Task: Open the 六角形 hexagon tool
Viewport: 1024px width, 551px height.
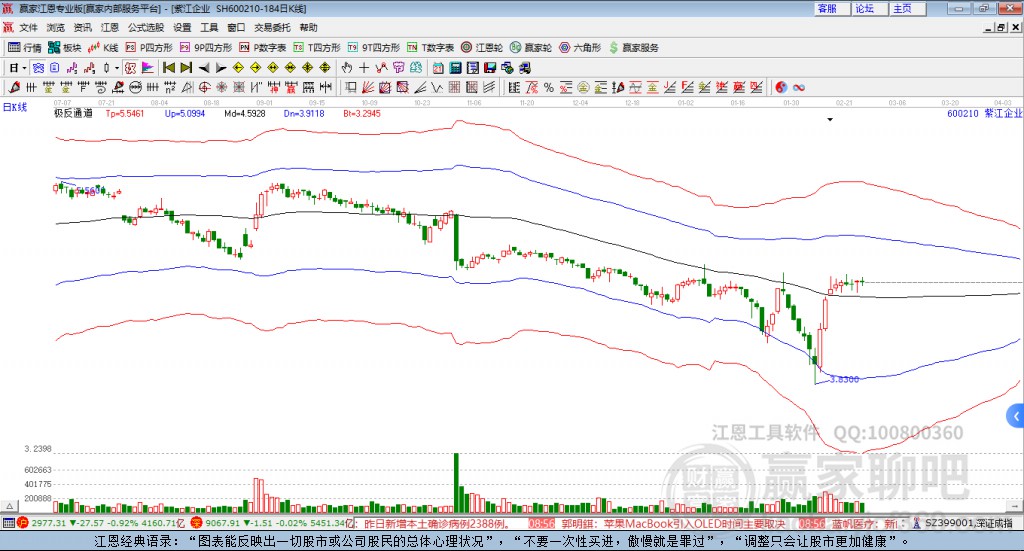Action: click(580, 48)
